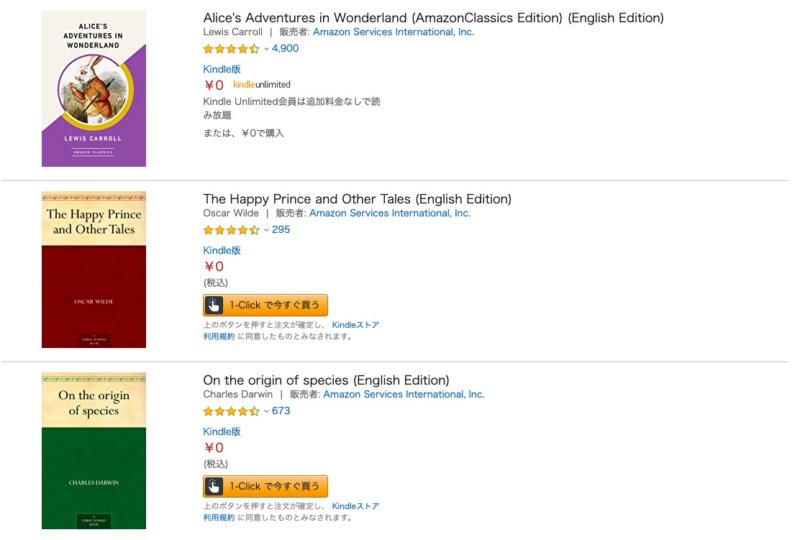Viewport: 800px width, 540px height.
Task: Click the Kindle Unlimited logo badge
Action: pyautogui.click(x=261, y=85)
